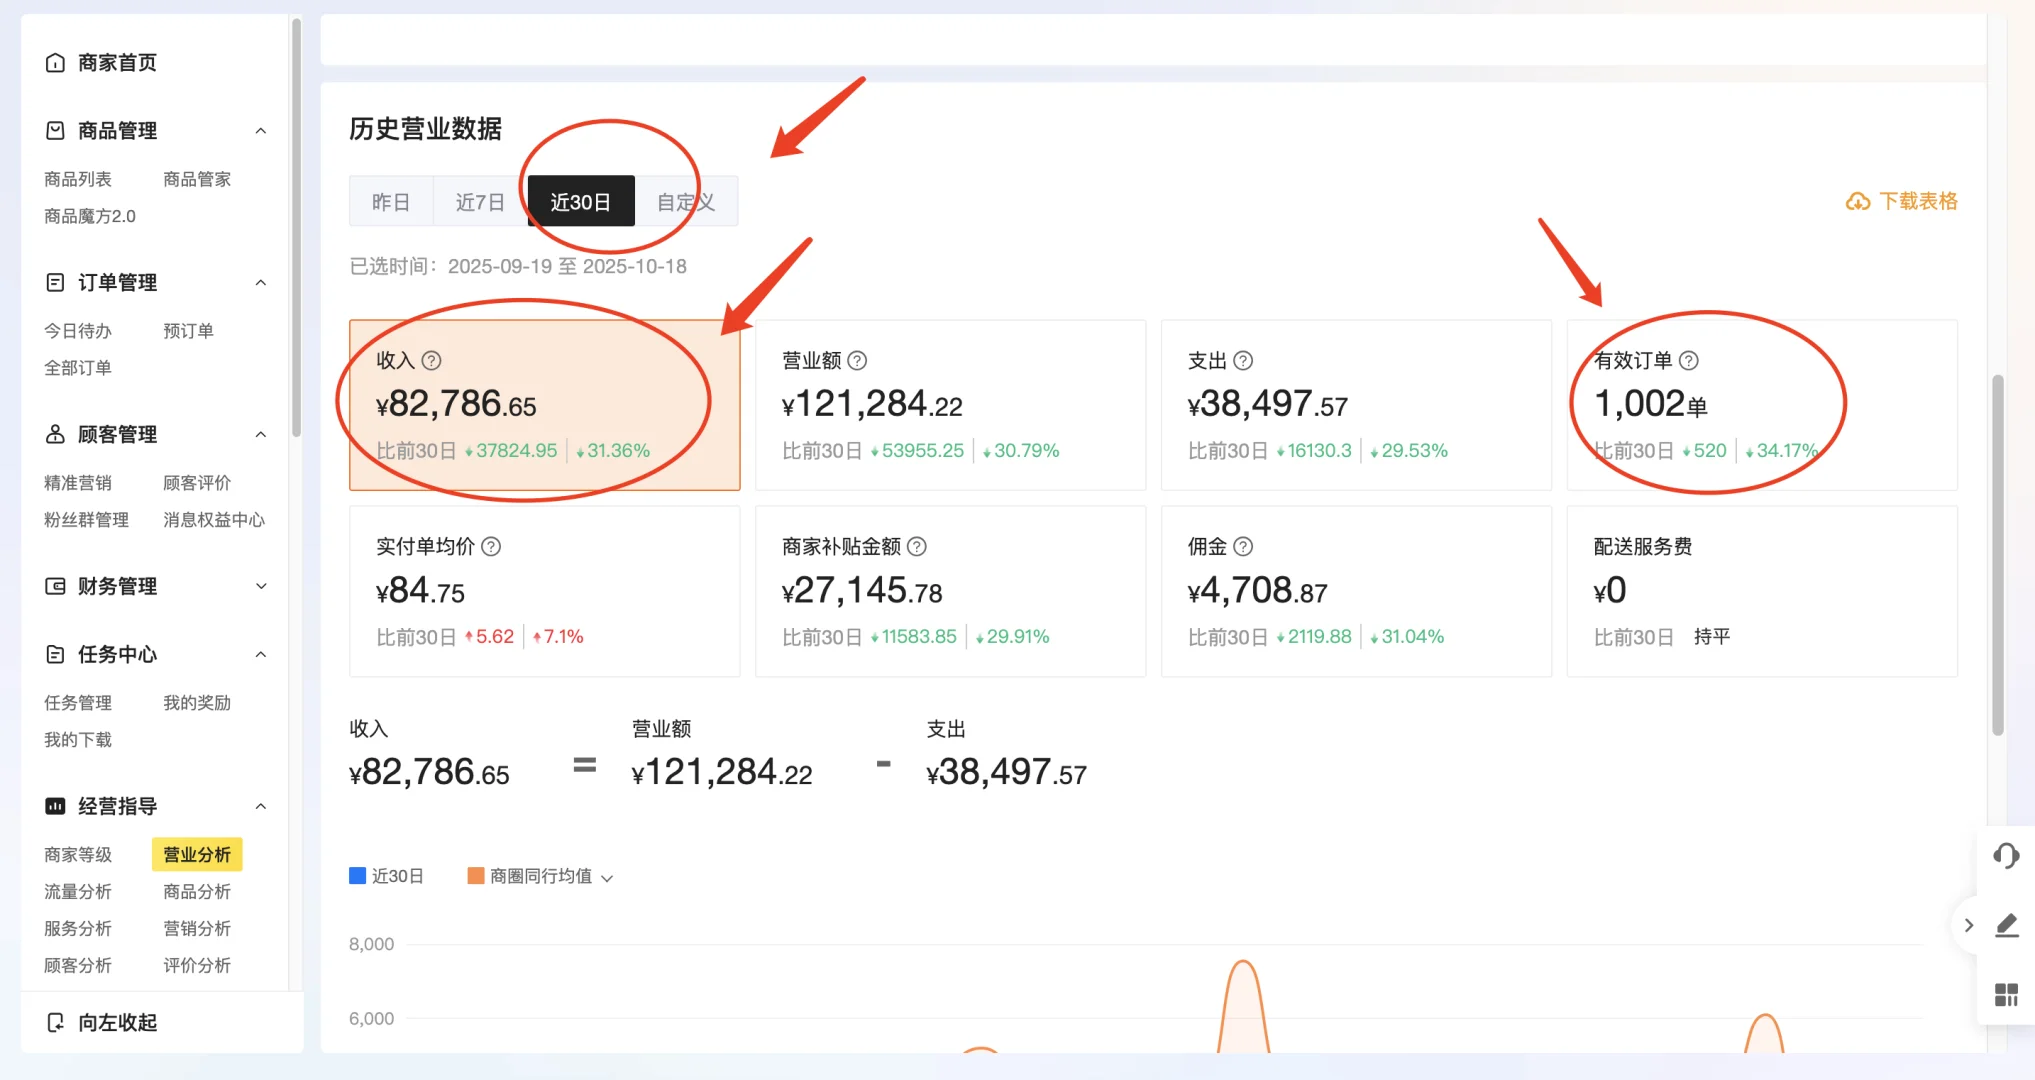Open the headset customer service icon
This screenshot has height=1080, width=2035.
coord(2006,856)
